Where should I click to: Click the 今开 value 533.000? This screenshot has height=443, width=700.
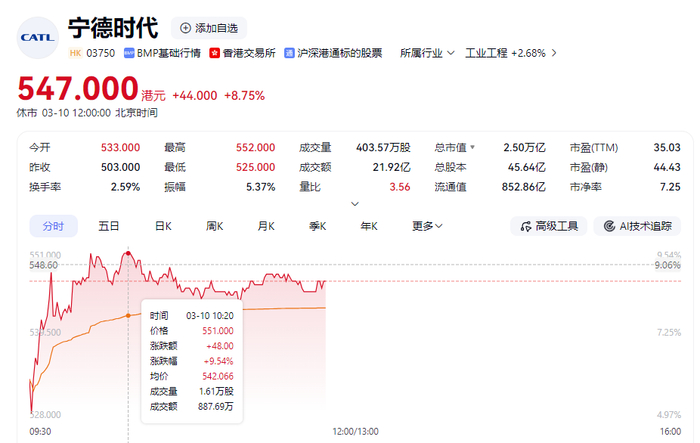tap(121, 147)
